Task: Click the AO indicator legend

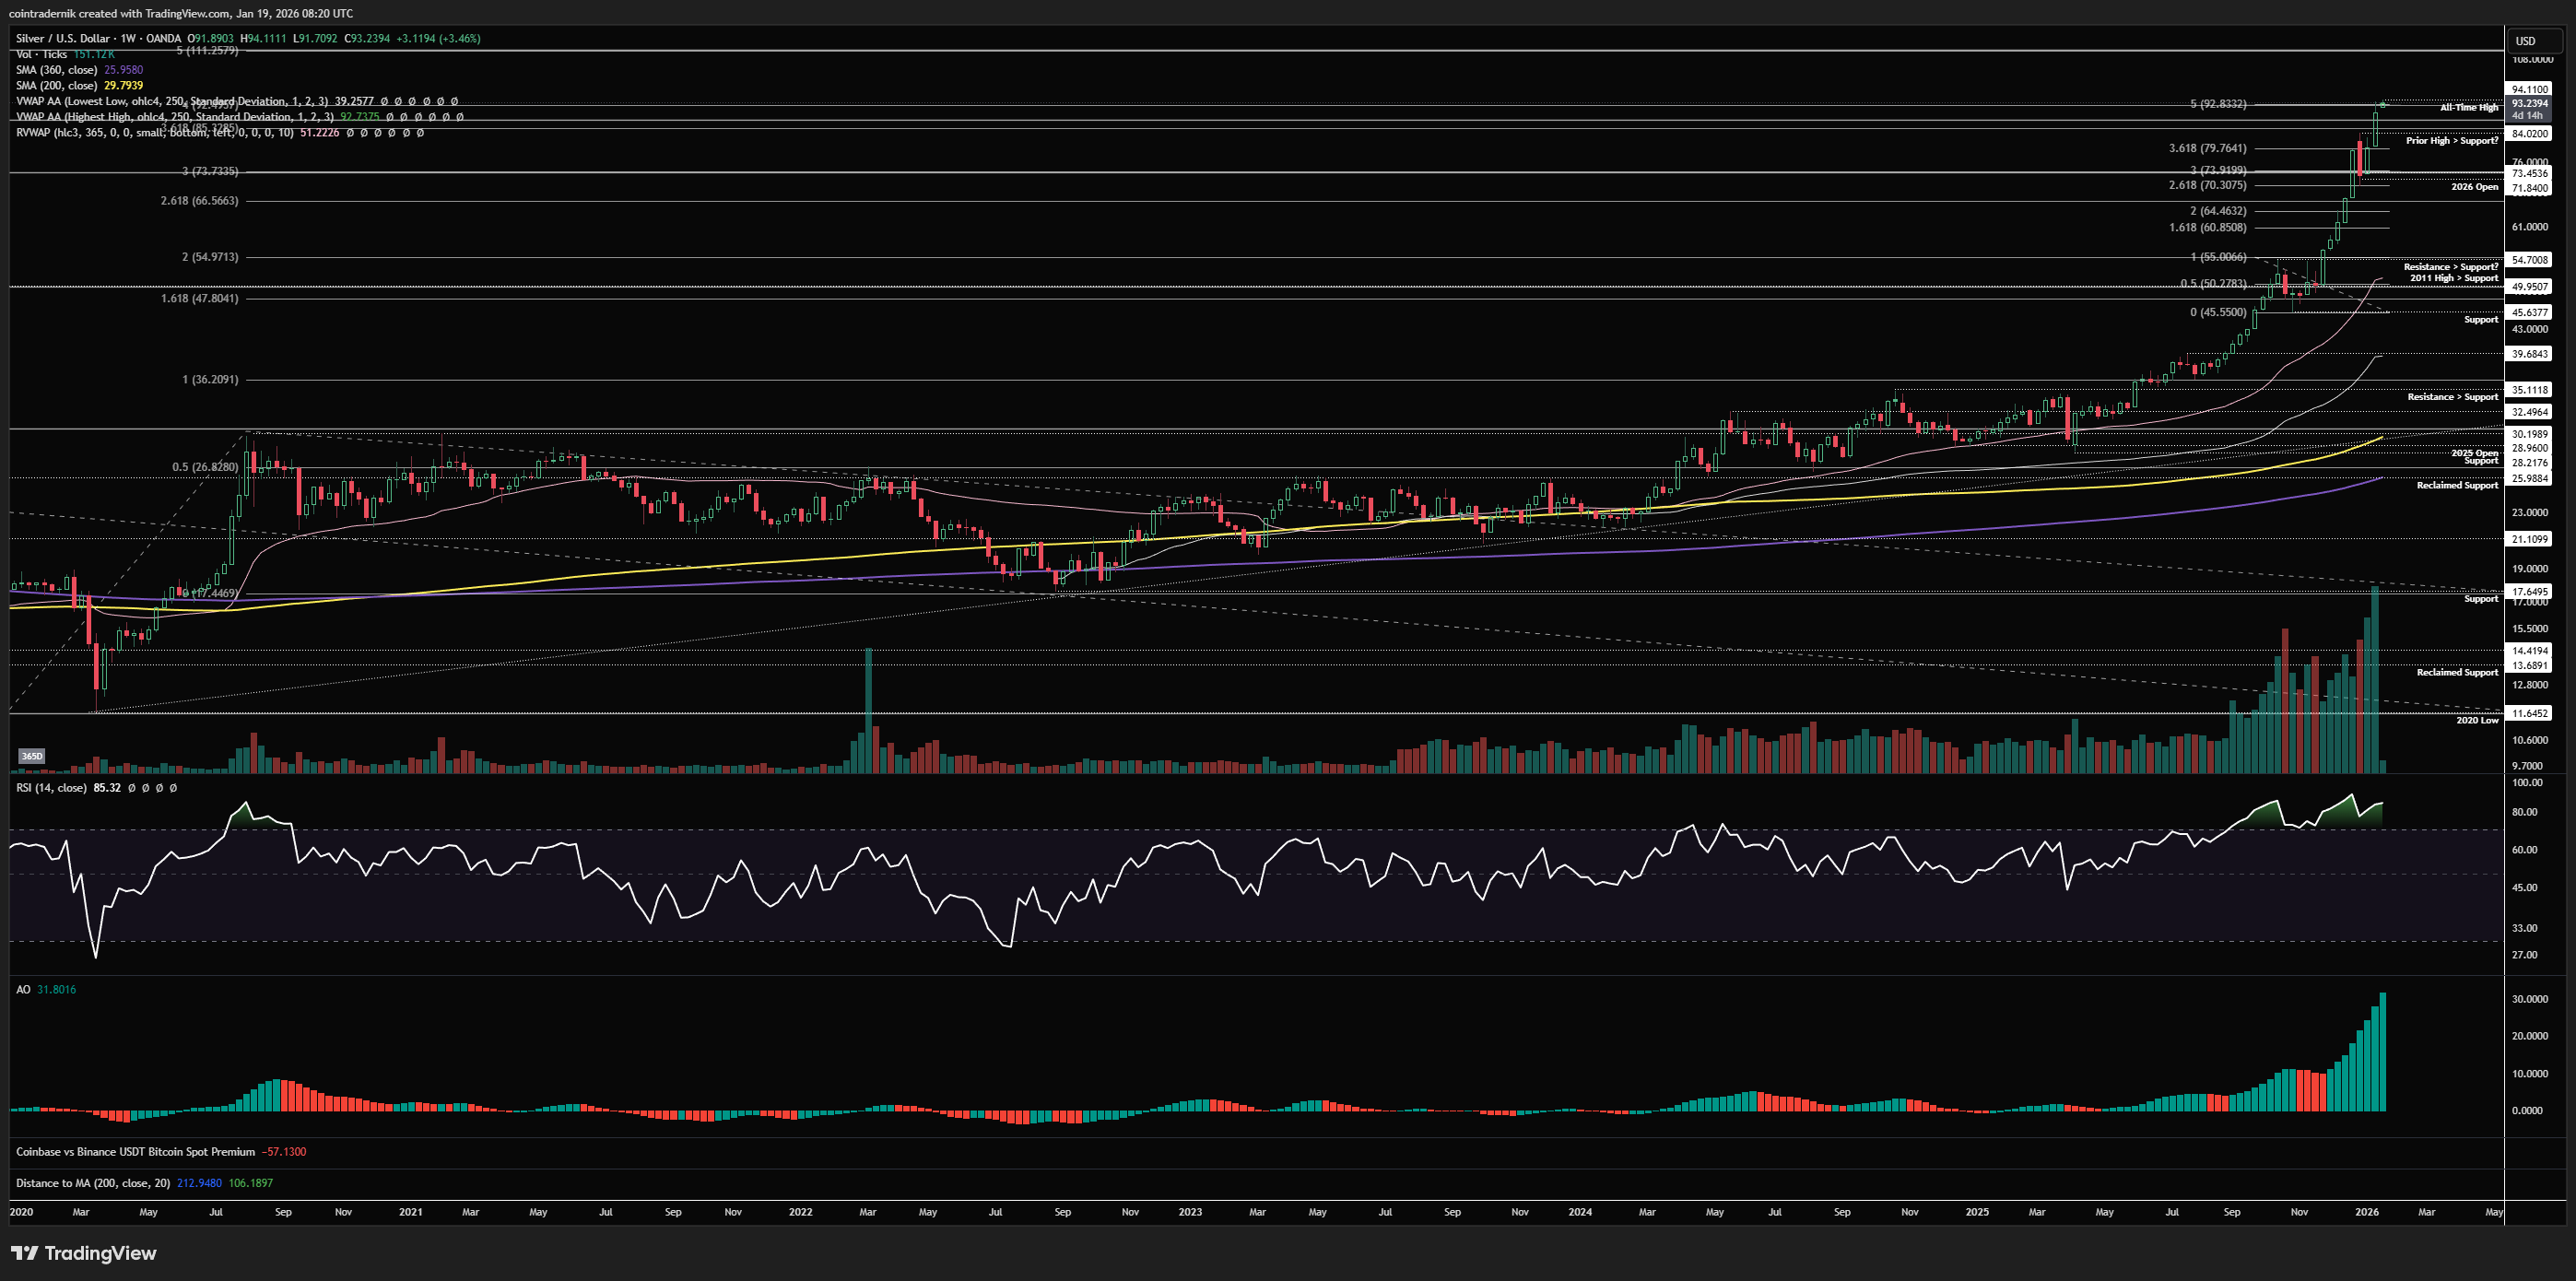Action: pos(23,989)
